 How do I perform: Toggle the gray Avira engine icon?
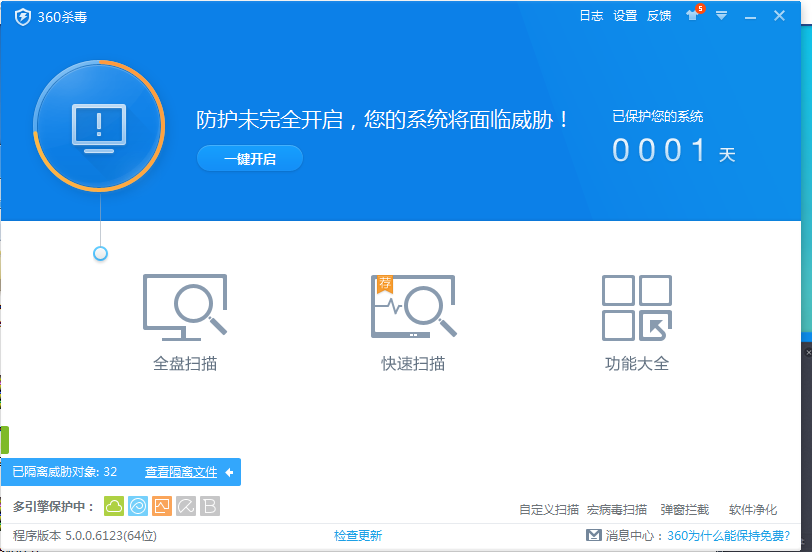pos(186,506)
